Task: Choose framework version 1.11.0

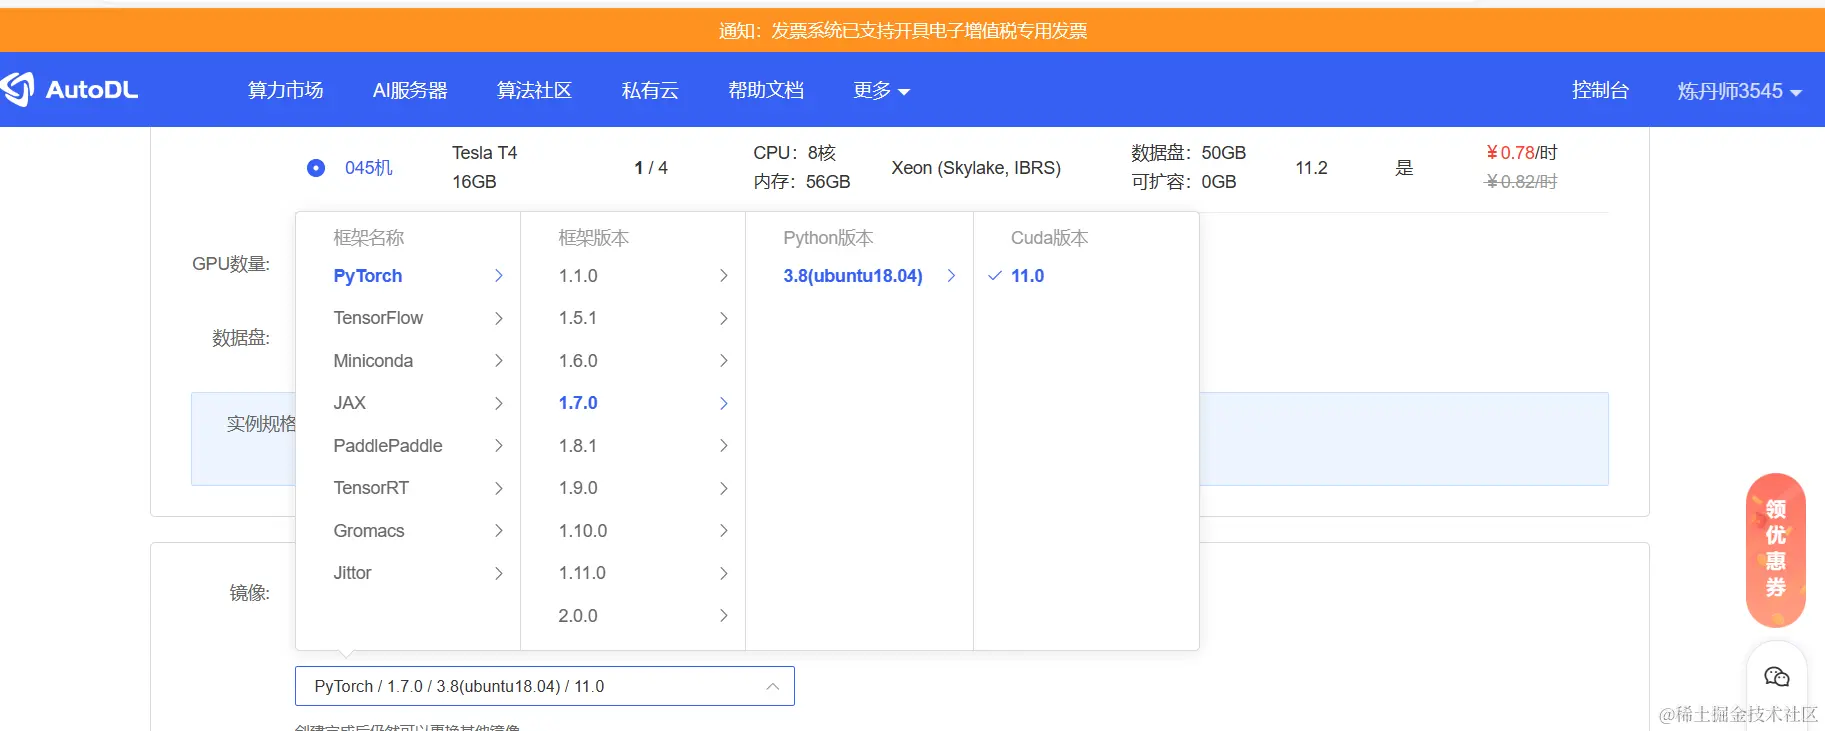Action: pyautogui.click(x=582, y=573)
